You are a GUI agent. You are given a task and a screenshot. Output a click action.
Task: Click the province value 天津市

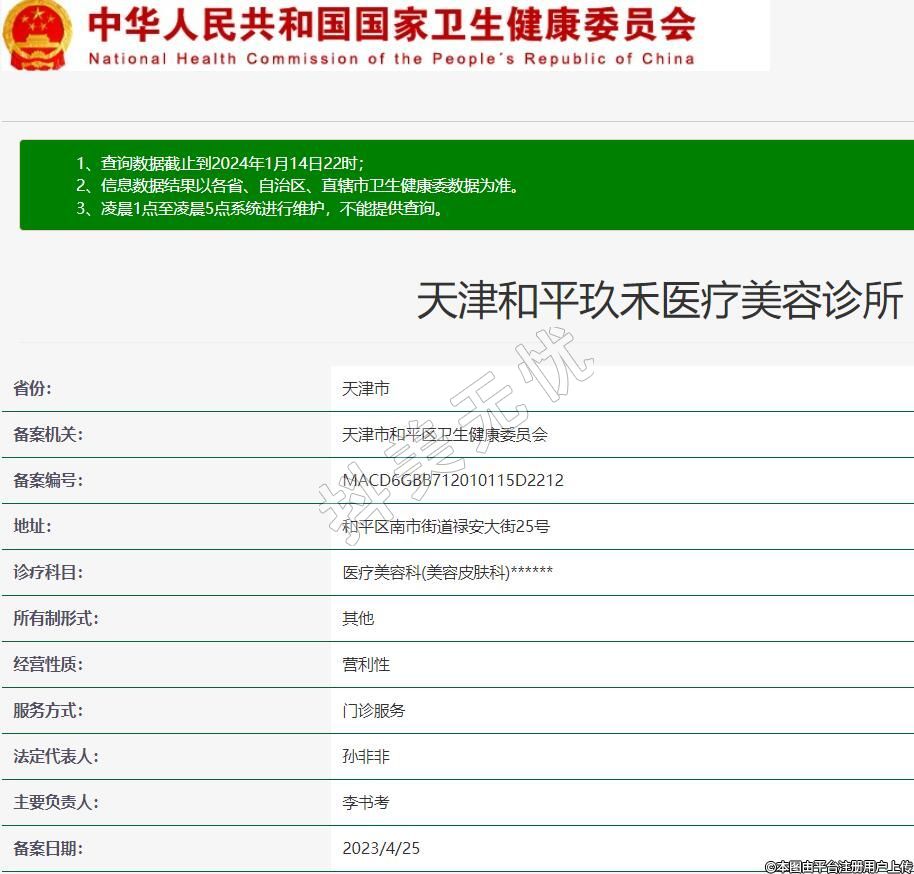point(365,388)
